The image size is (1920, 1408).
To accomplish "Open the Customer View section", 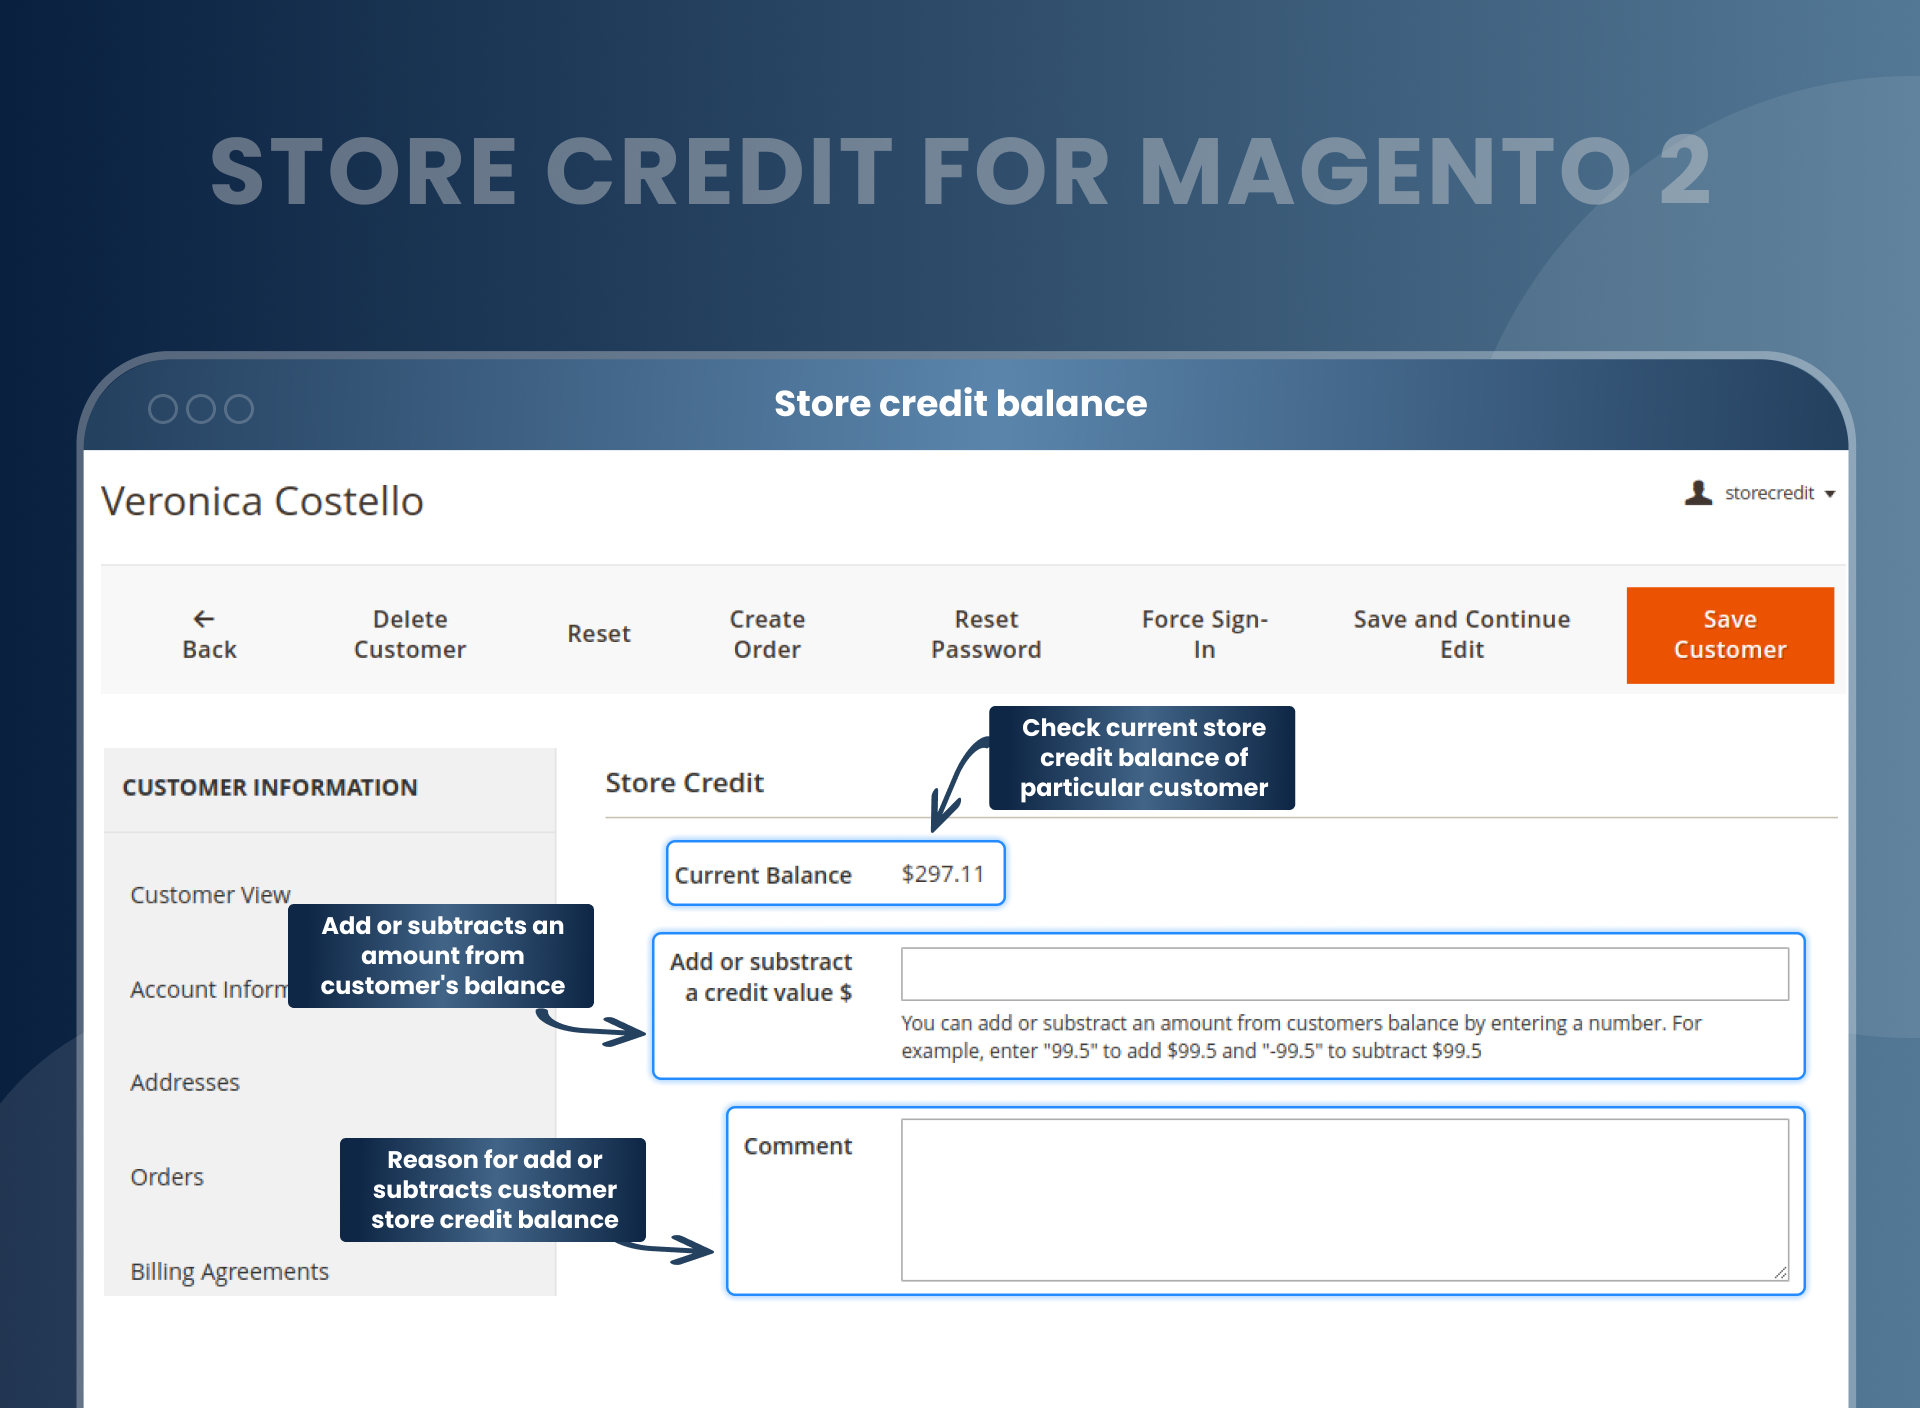I will coord(210,895).
